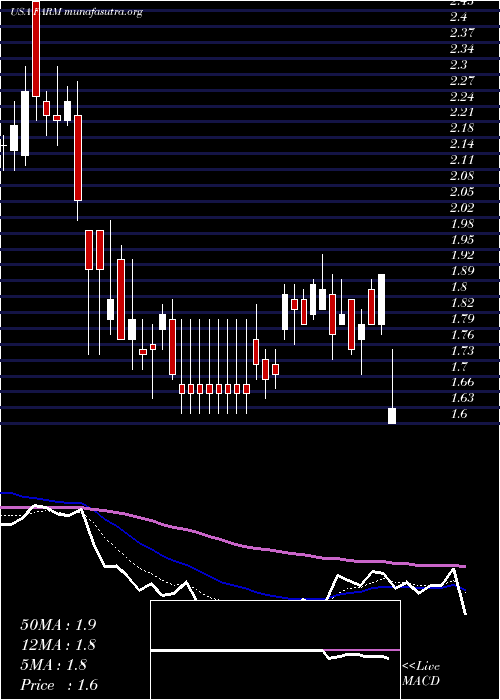Screen dimensions: 500x700
Task: Click the 2.4 price axis label
Action: [x=458, y=17]
